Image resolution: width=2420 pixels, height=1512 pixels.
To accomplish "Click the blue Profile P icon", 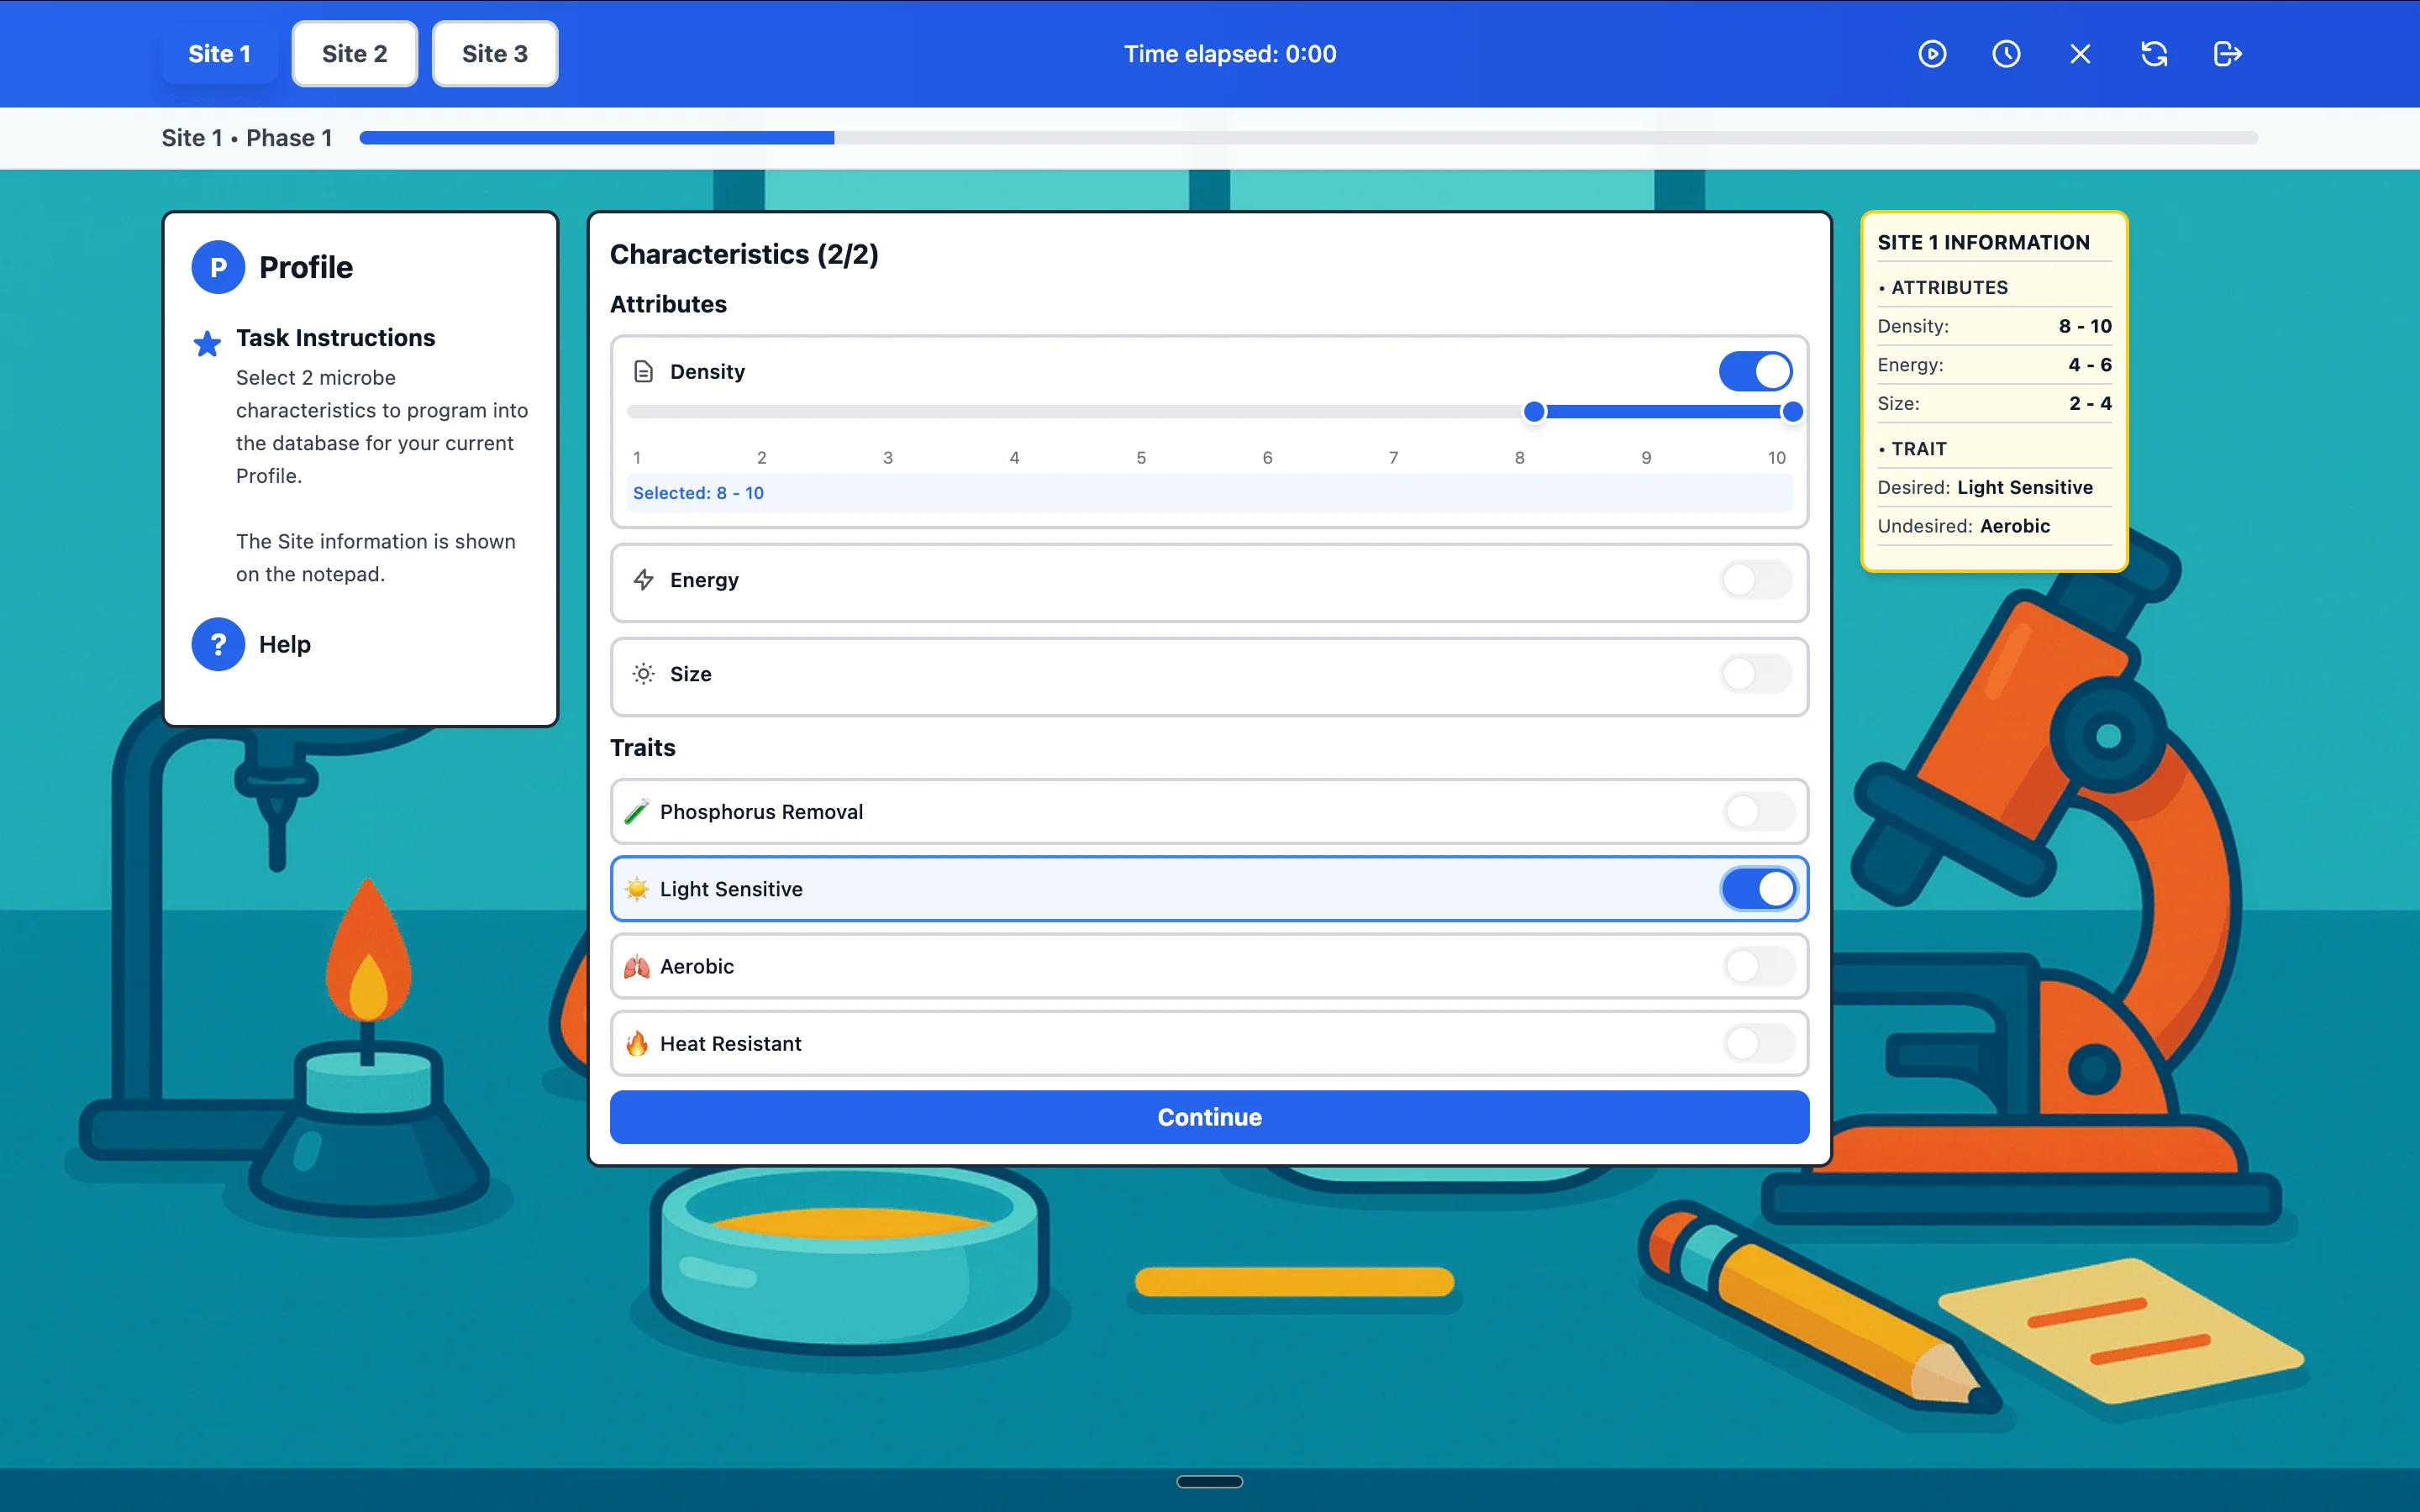I will pyautogui.click(x=218, y=267).
